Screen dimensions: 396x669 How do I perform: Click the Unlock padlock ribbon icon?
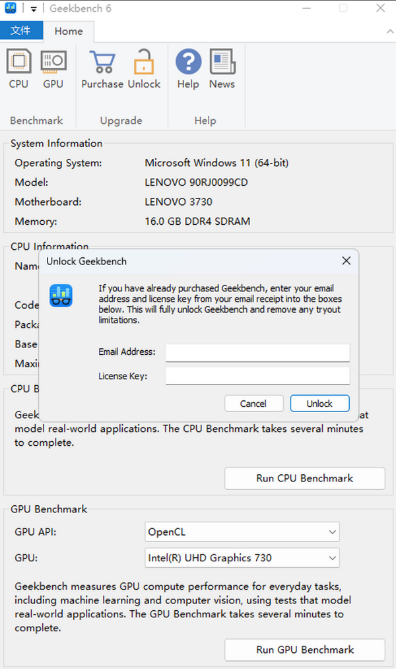click(x=144, y=69)
